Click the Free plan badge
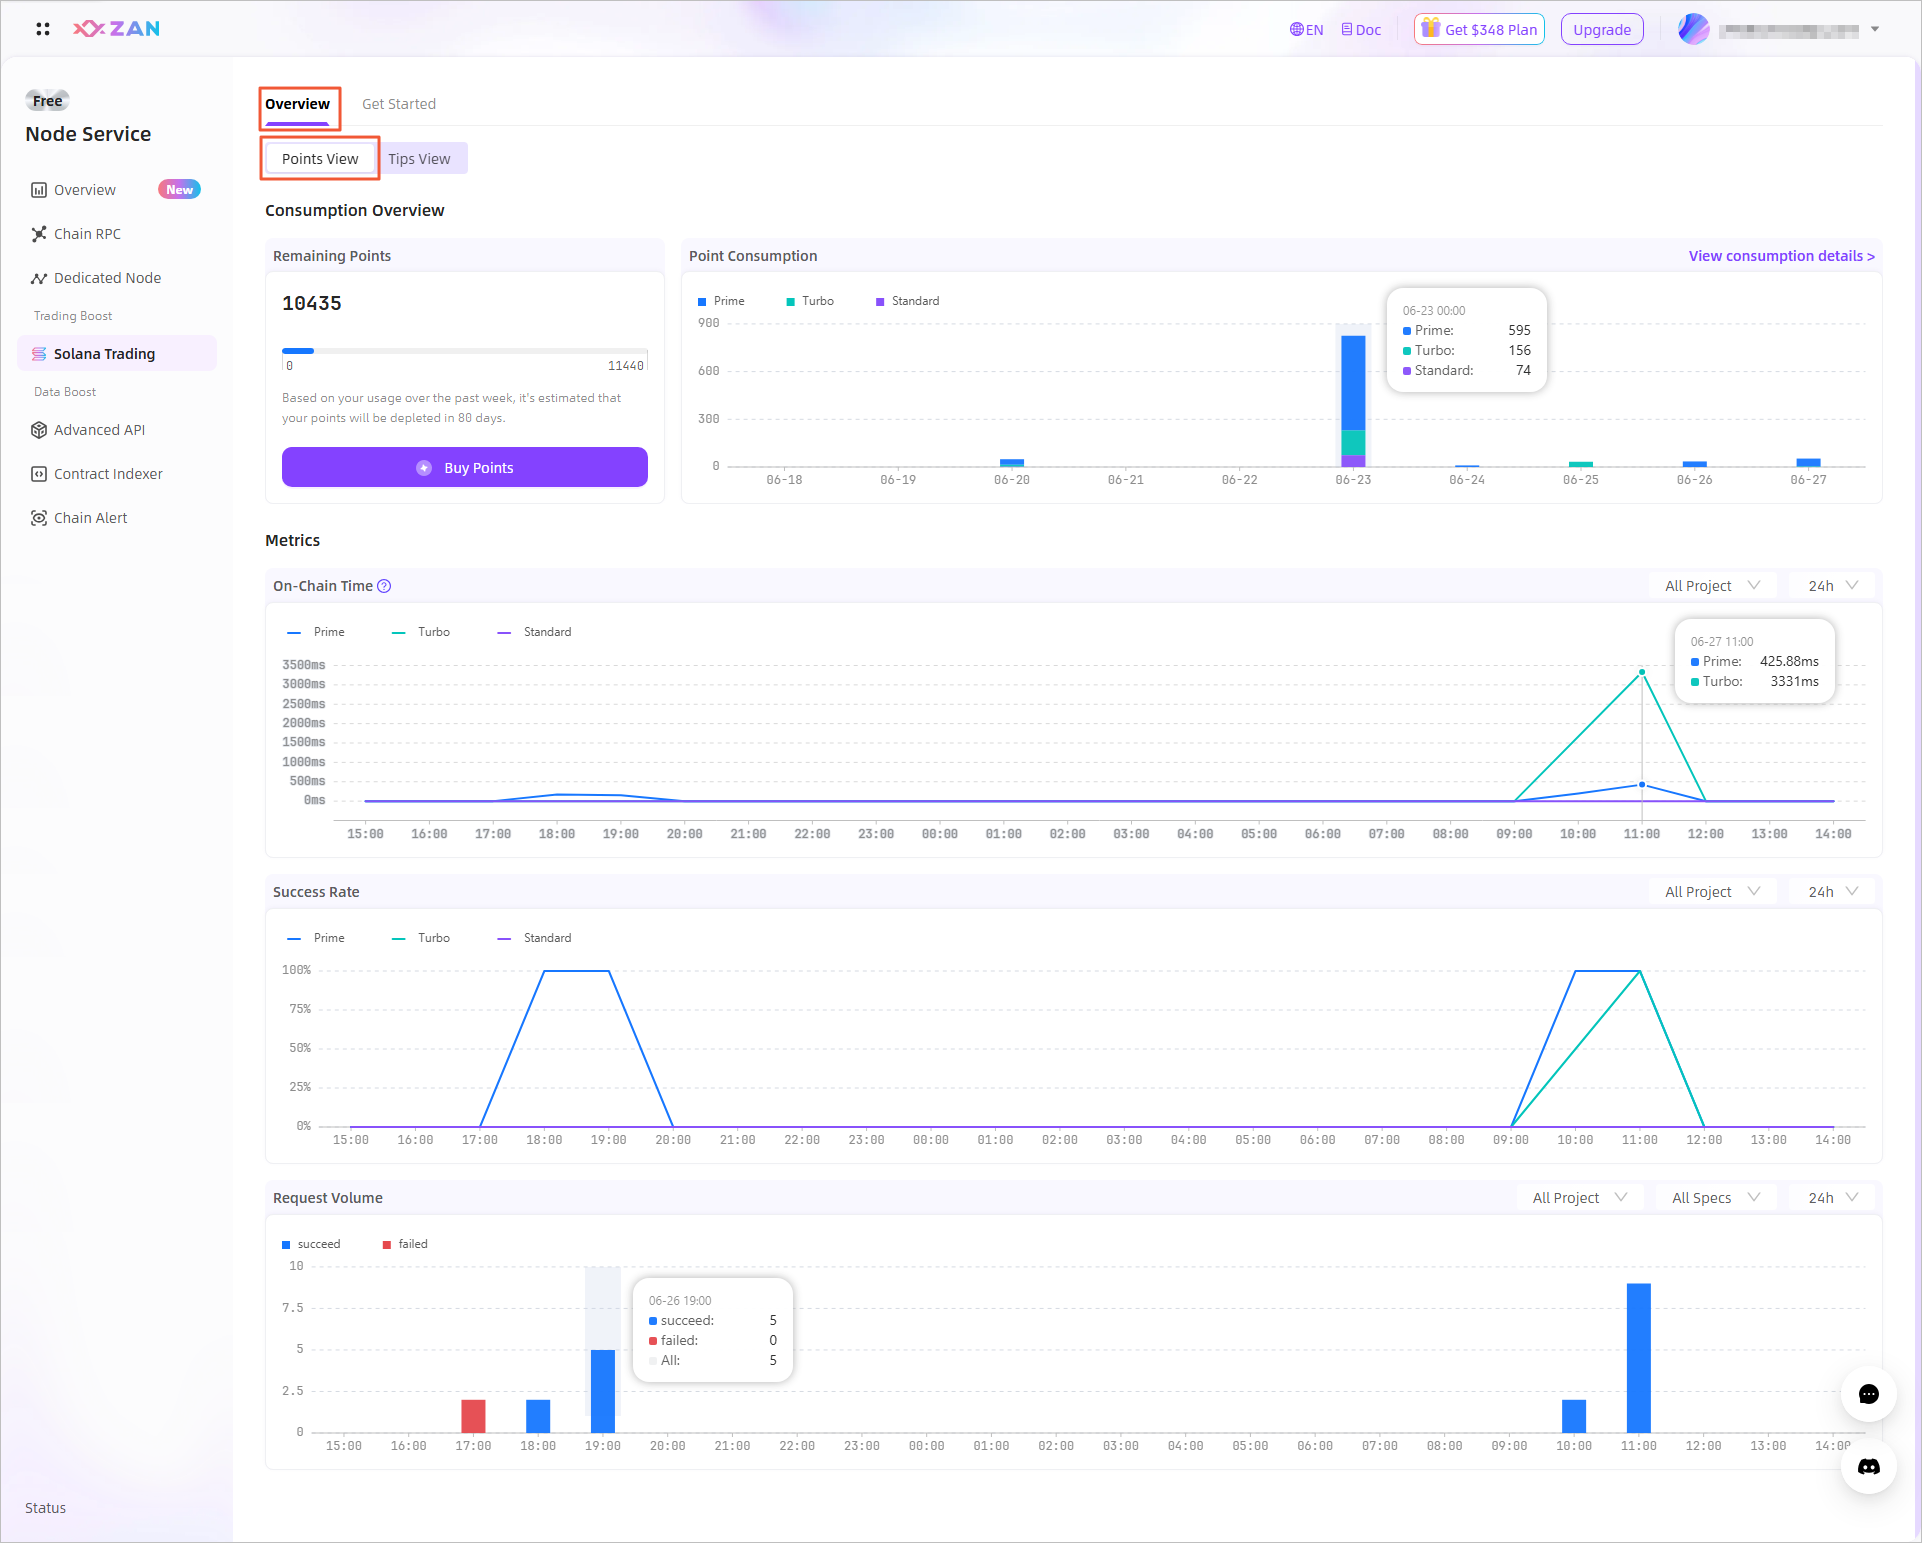 (47, 101)
